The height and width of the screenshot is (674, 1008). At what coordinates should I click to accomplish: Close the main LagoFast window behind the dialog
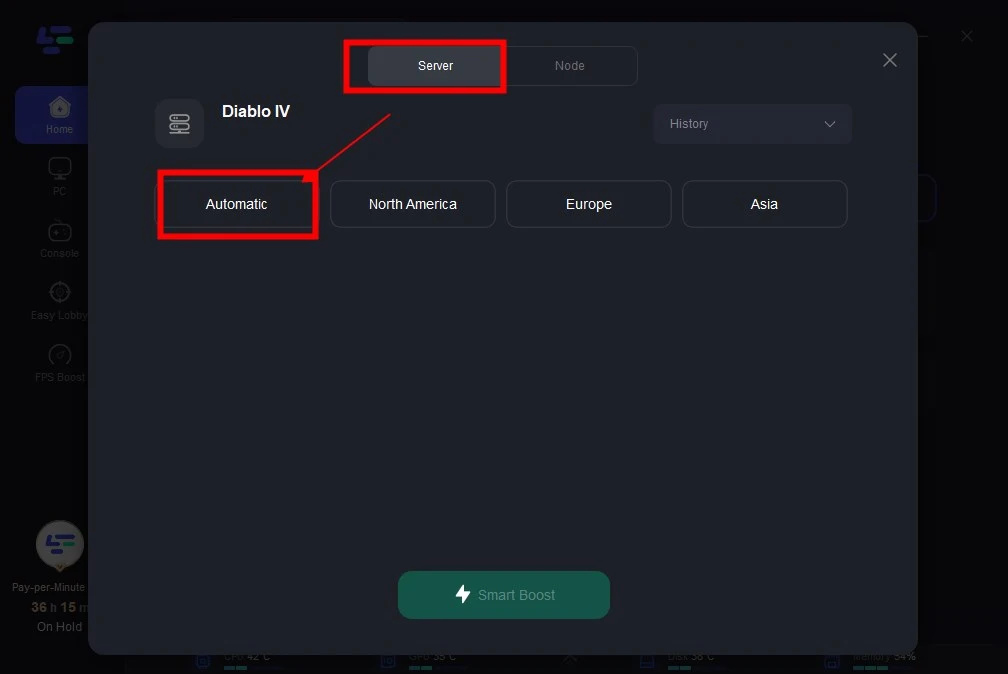point(967,36)
